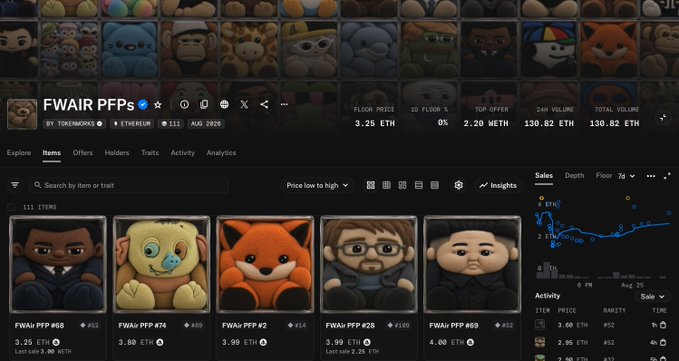Switch to compact grid view icon
Viewport: 679px width, 361px height.
pos(387,185)
